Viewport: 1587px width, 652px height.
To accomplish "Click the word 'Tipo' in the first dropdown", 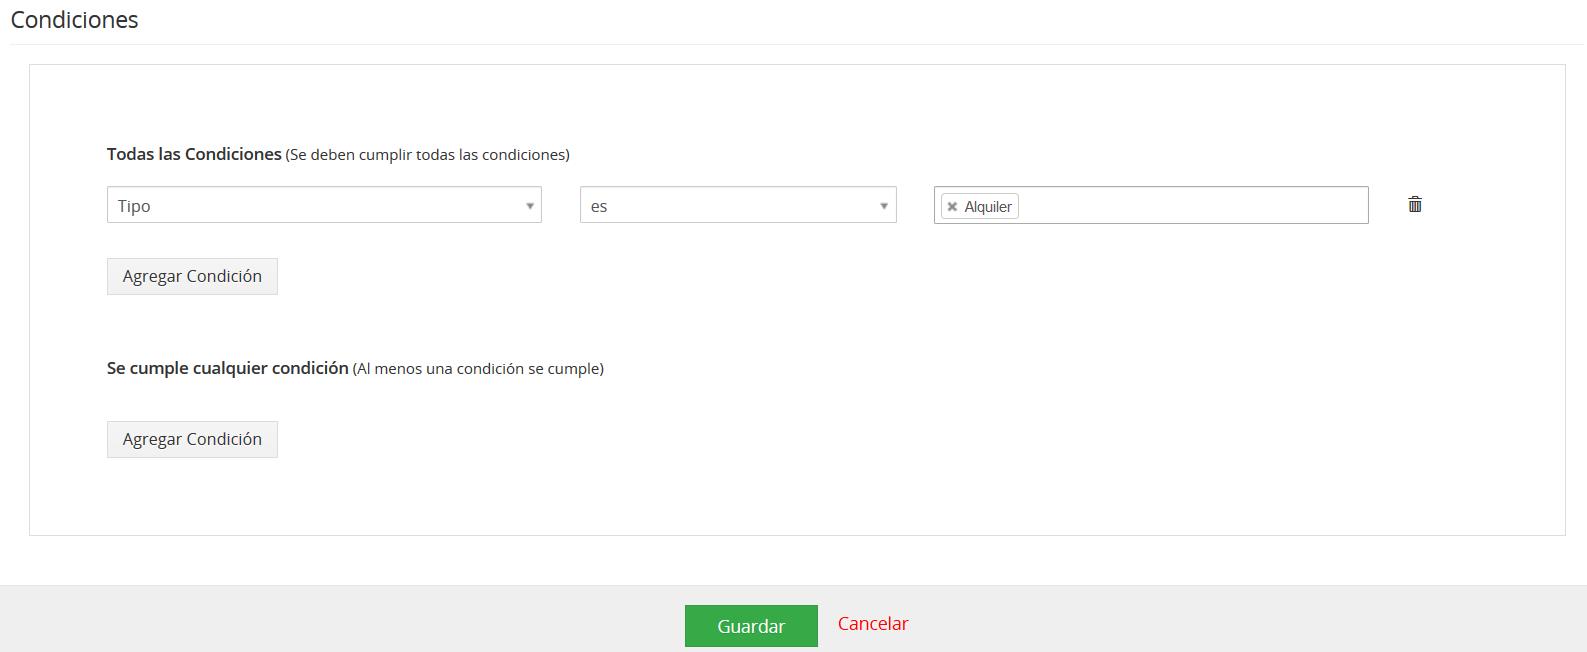I will [x=134, y=206].
